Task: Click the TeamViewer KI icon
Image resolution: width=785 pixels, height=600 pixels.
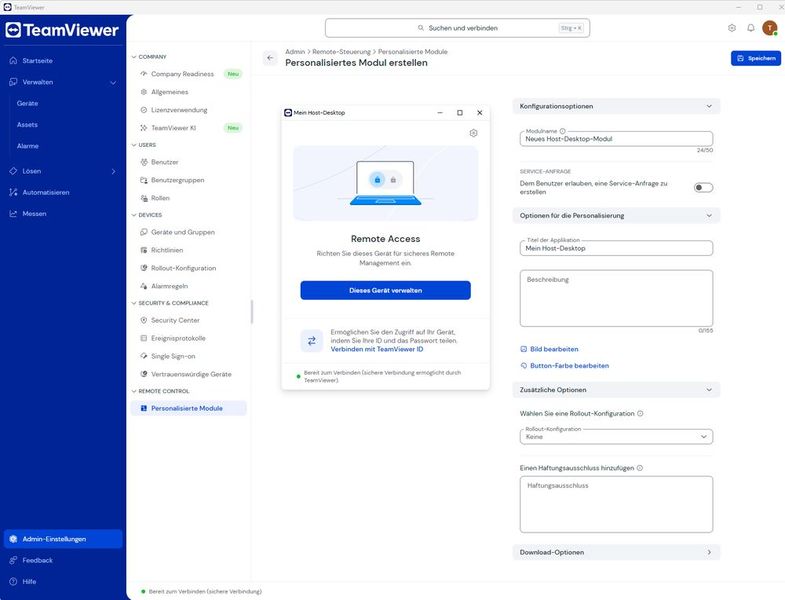Action: [x=144, y=128]
